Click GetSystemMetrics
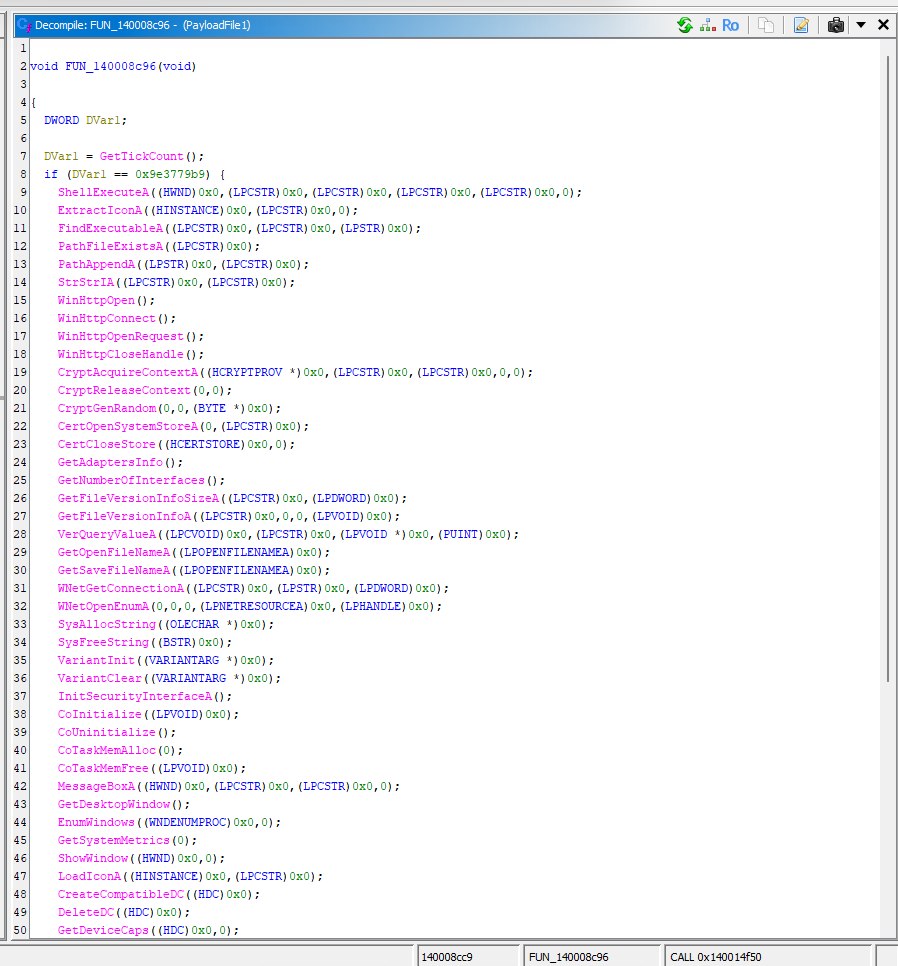This screenshot has height=966, width=898. pyautogui.click(x=113, y=840)
